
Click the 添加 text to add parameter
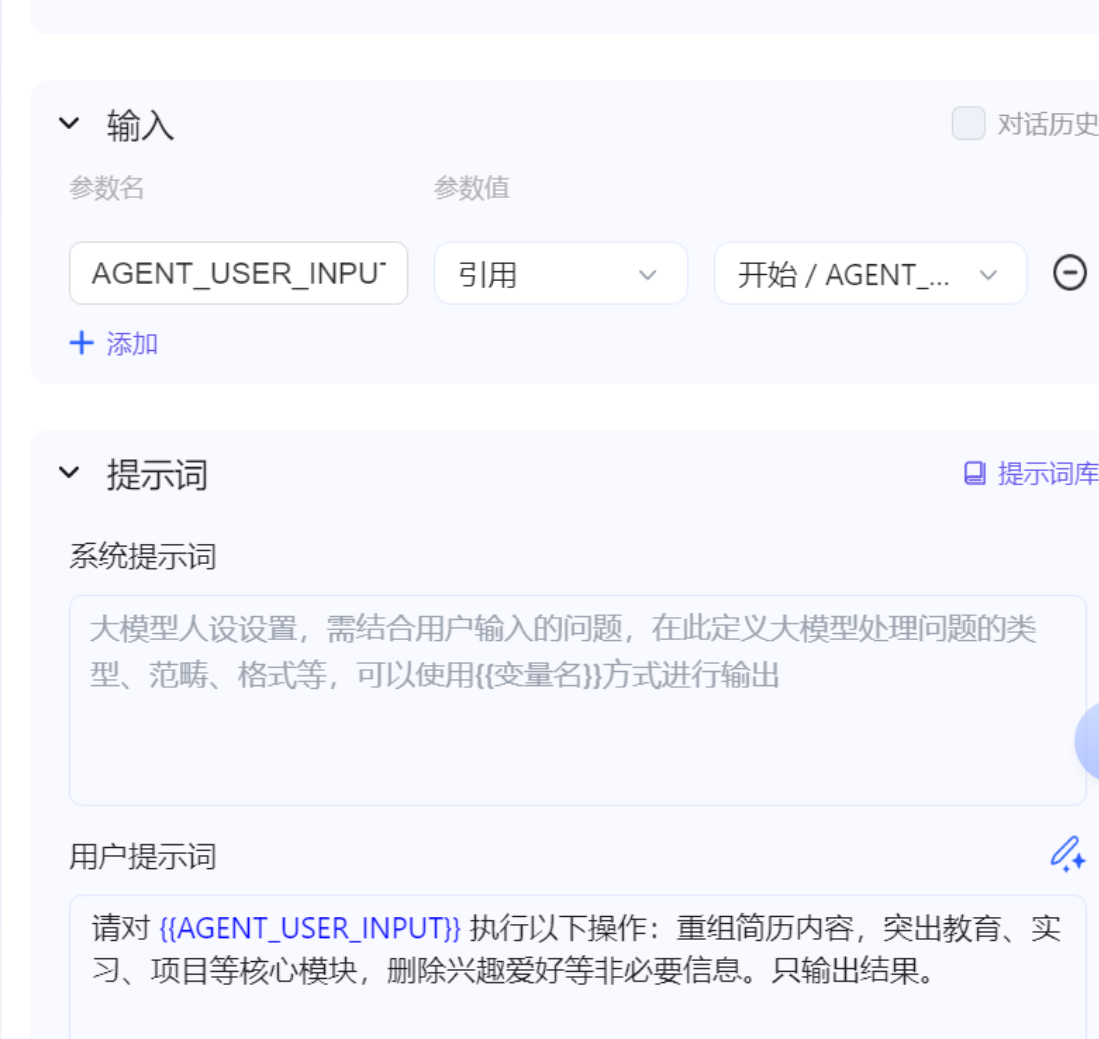pos(132,344)
